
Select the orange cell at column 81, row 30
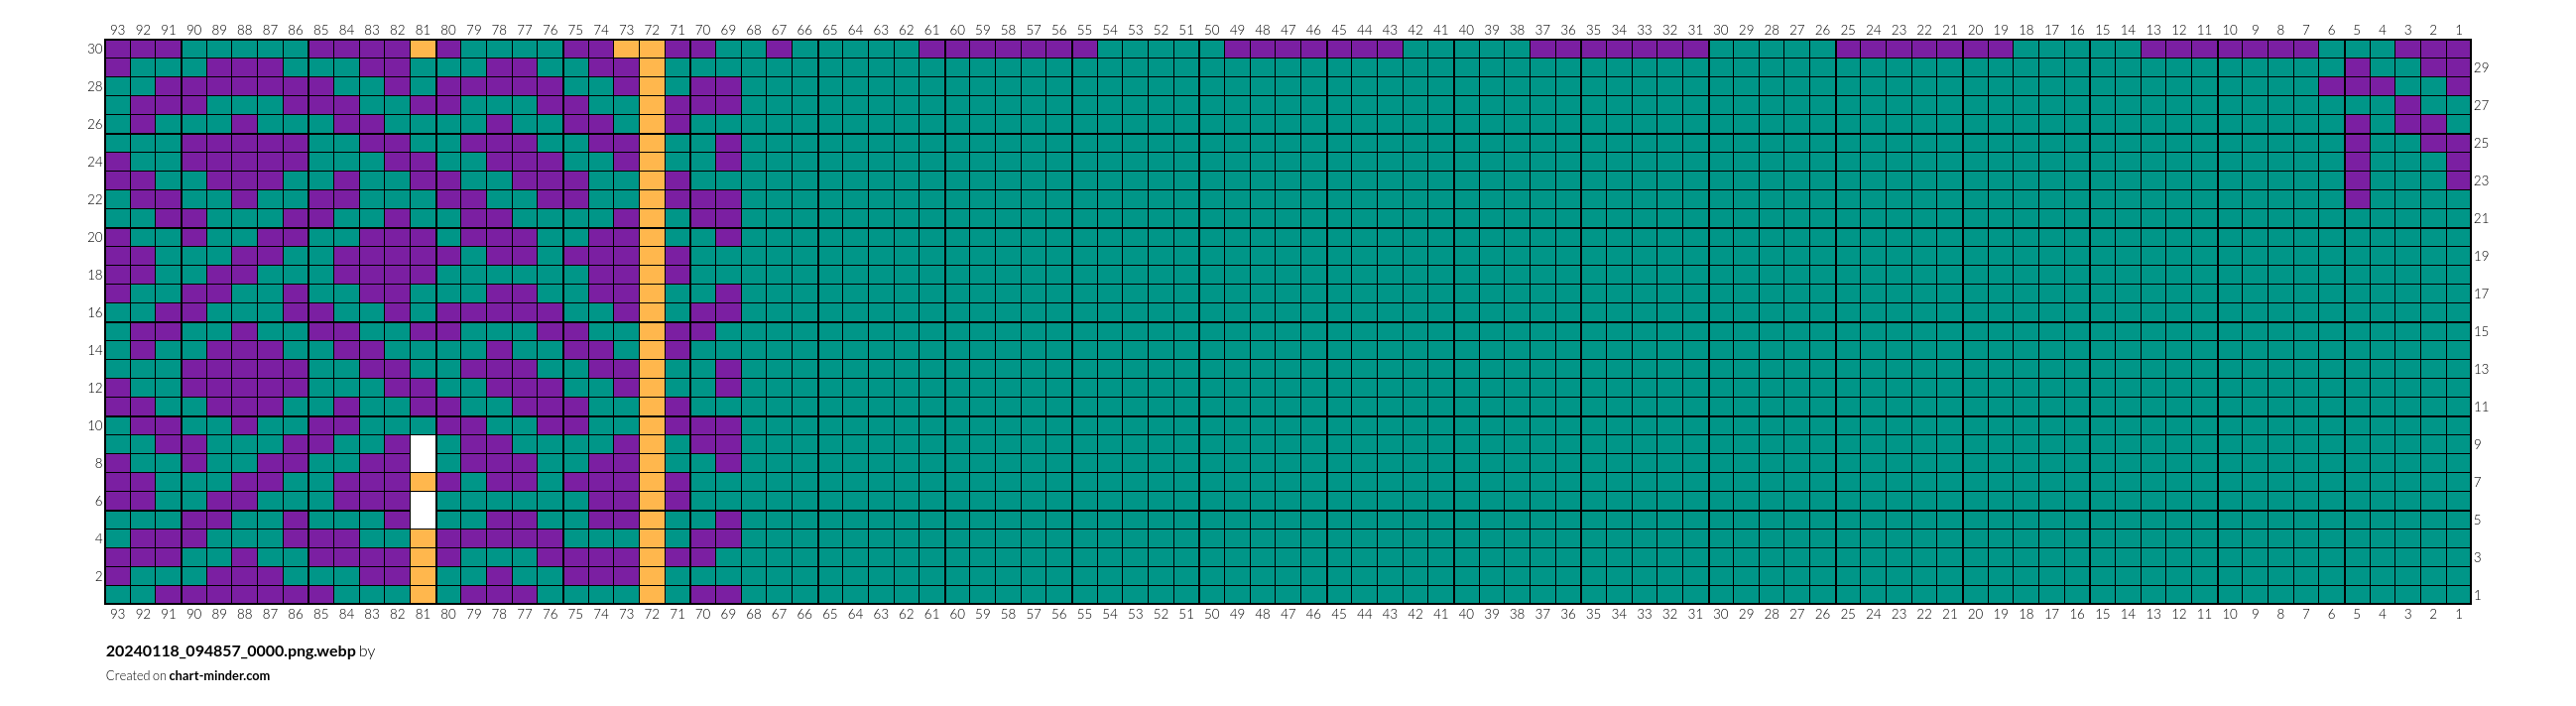pyautogui.click(x=423, y=49)
